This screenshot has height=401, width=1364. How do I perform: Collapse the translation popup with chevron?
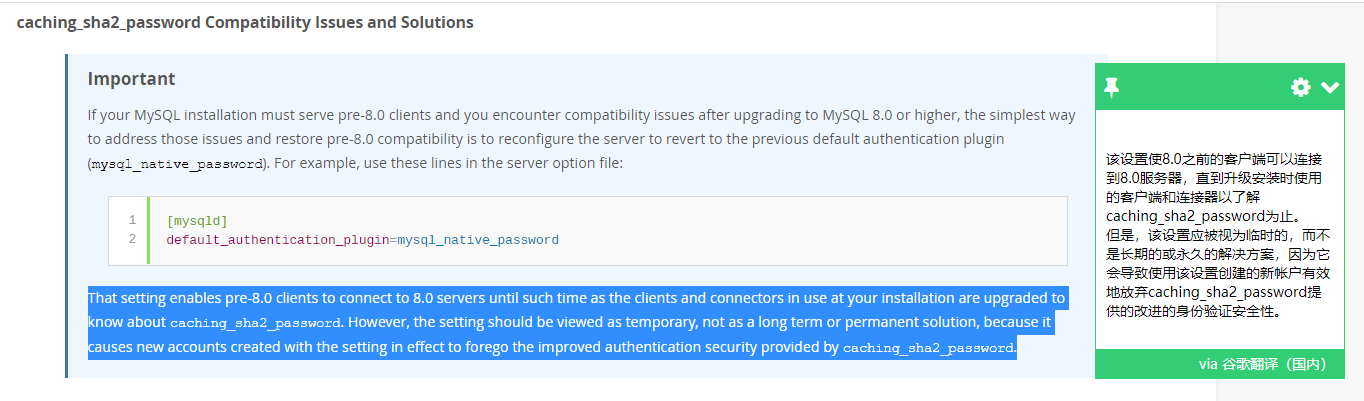(1329, 88)
